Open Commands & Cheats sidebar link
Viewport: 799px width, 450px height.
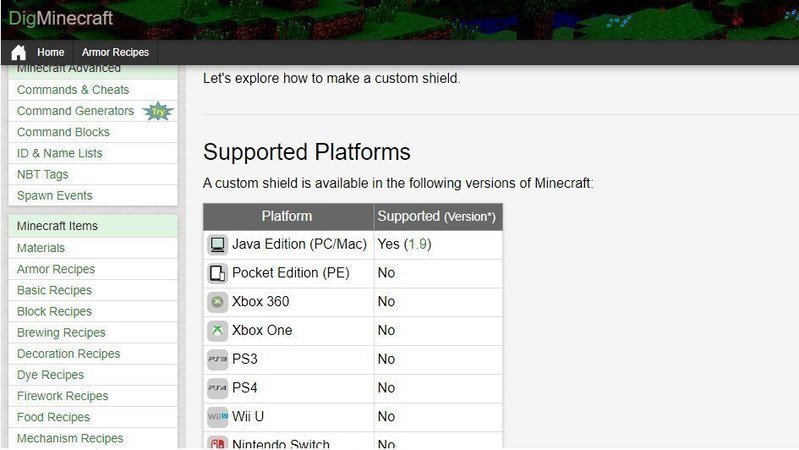(x=73, y=90)
